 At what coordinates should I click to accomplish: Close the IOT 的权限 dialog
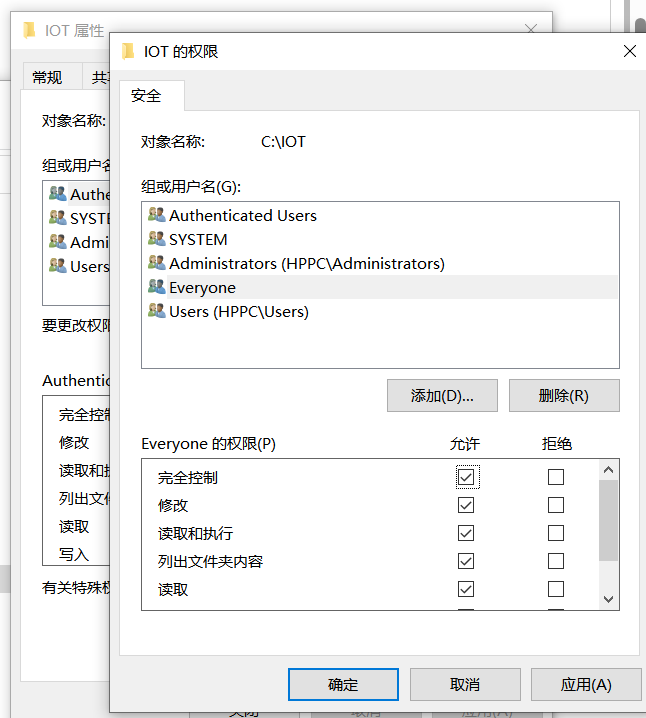(629, 51)
